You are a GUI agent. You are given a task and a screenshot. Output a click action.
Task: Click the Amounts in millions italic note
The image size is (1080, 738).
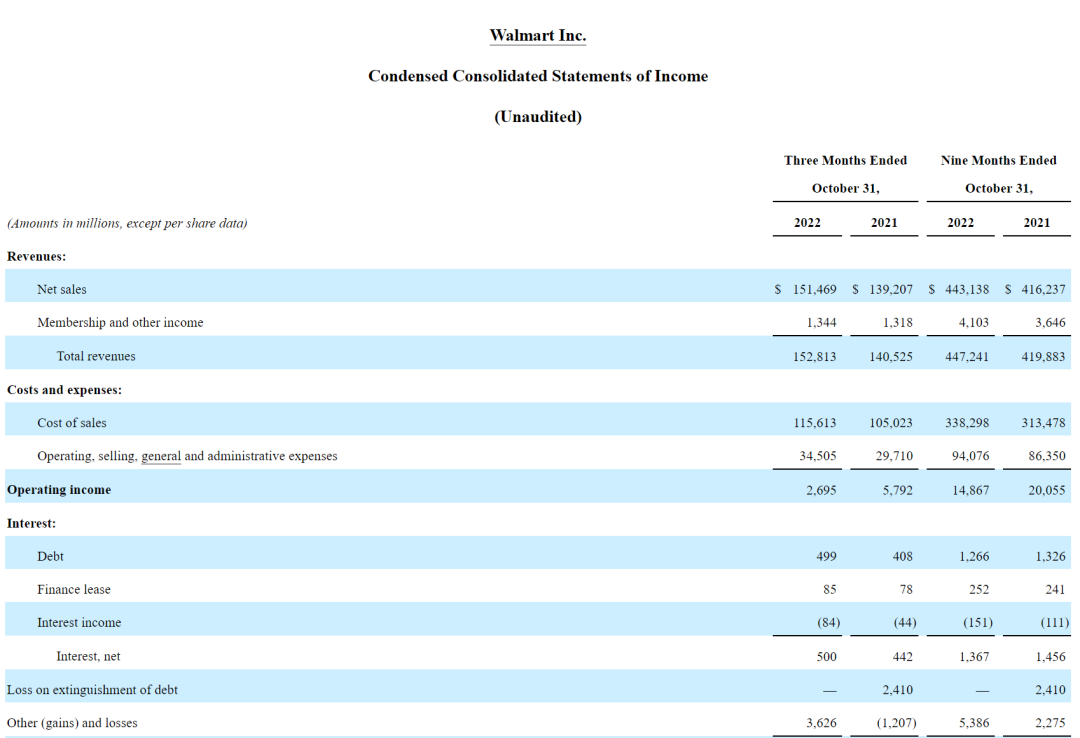127,223
